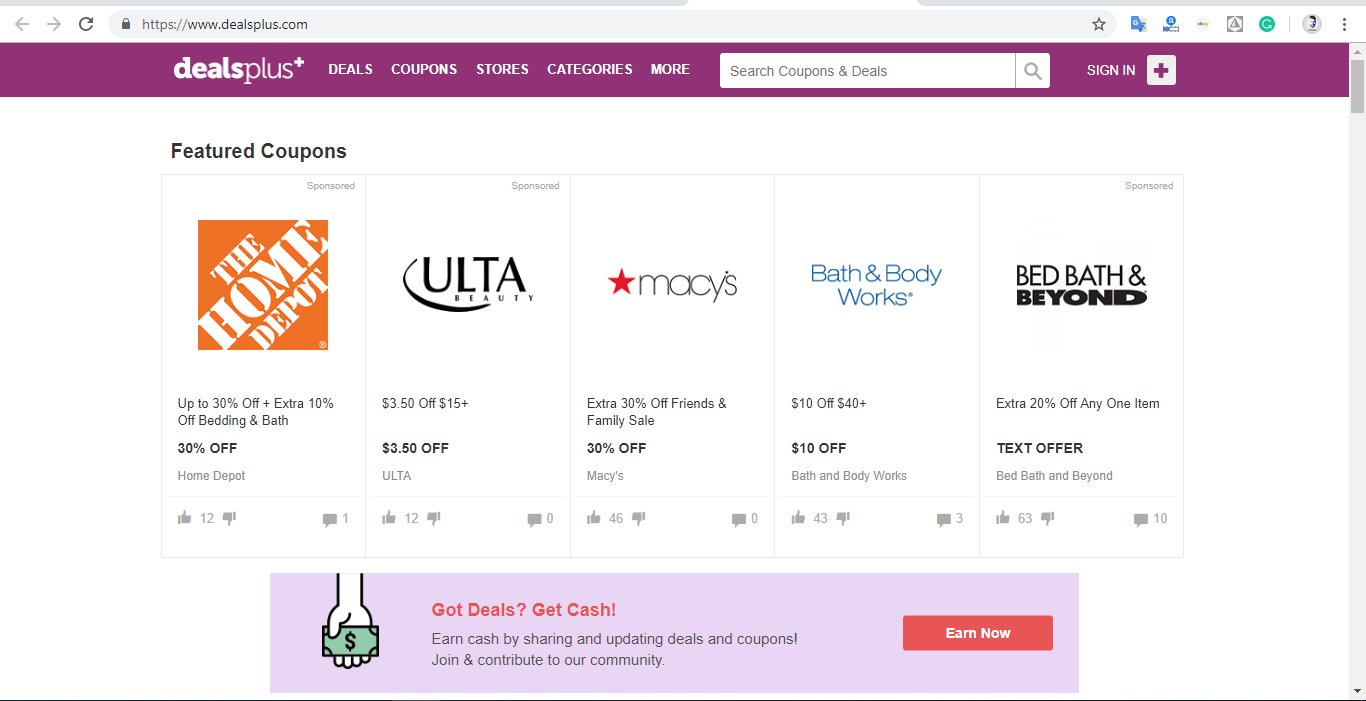Thumbs down the Home Depot coupon
The height and width of the screenshot is (701, 1366).
(229, 518)
